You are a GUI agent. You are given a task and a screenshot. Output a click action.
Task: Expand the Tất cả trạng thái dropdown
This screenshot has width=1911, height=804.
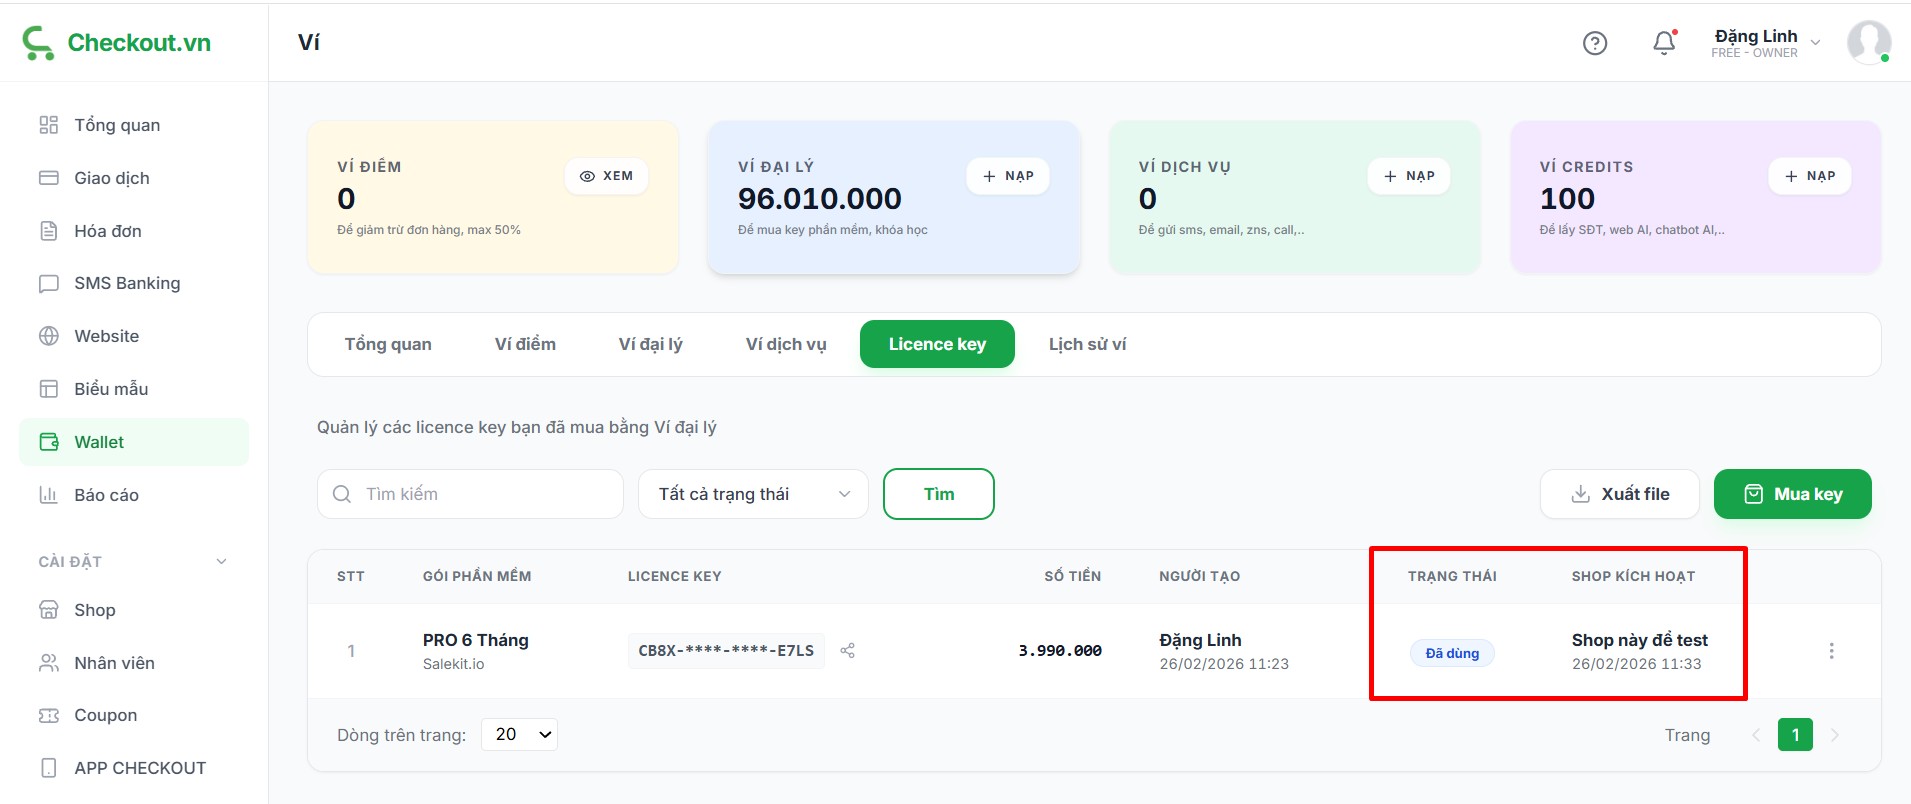[753, 494]
